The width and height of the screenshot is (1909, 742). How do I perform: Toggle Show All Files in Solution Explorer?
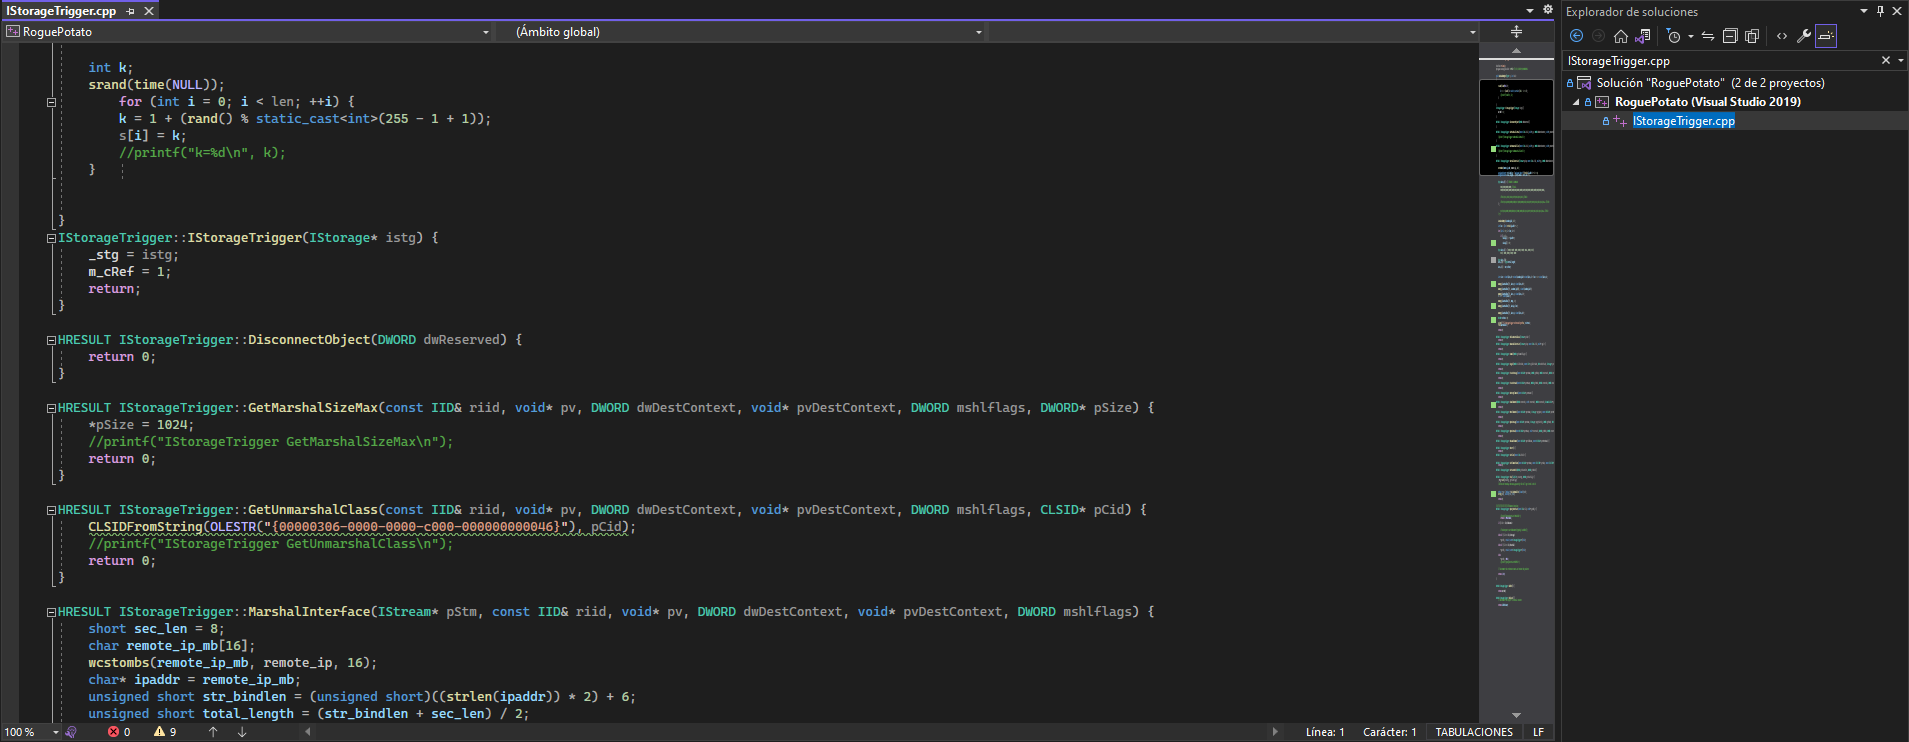(1752, 36)
